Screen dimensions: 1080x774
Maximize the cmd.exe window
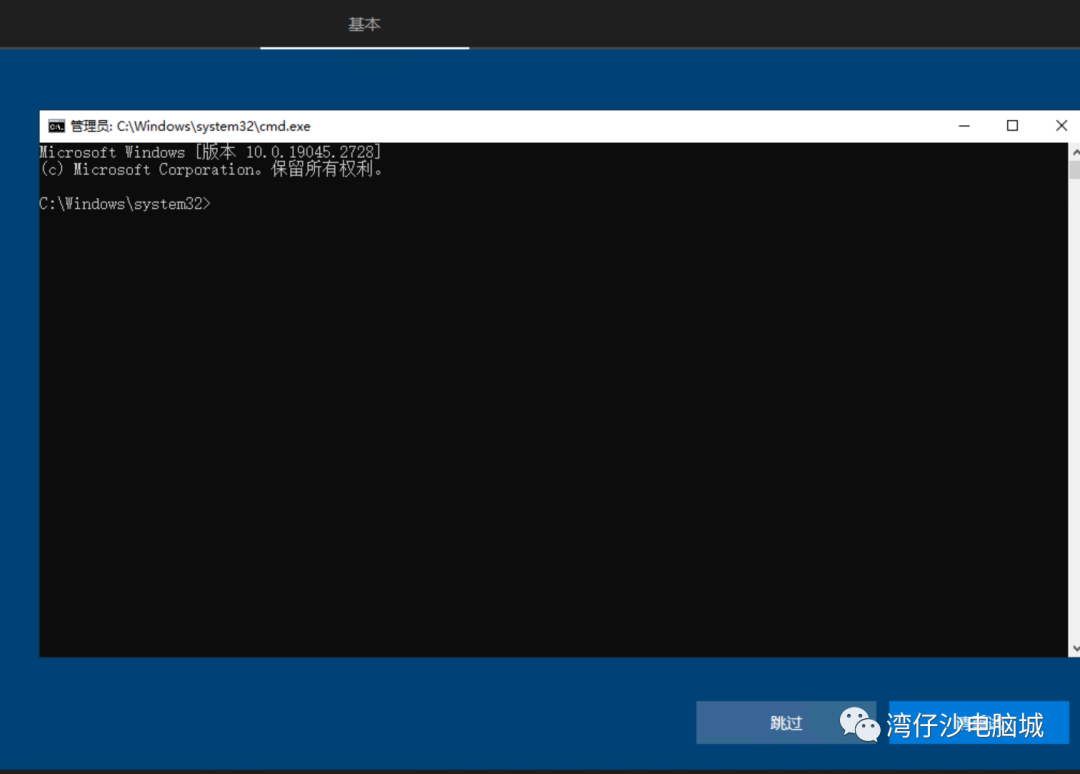tap(1012, 126)
